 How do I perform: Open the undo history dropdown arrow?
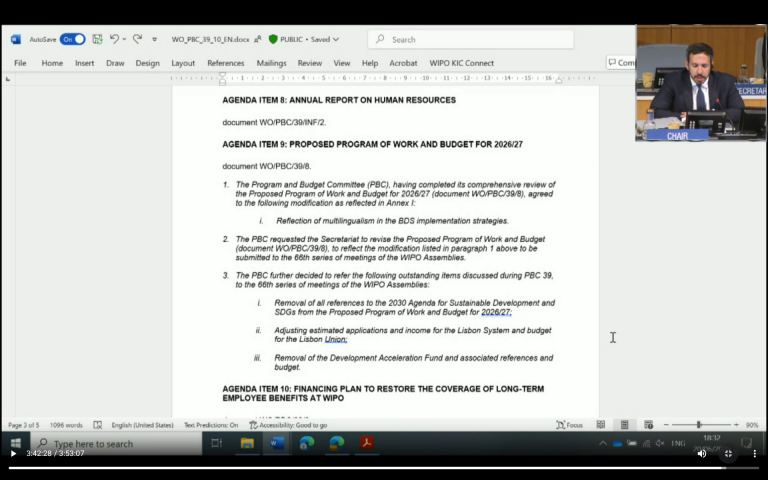click(125, 40)
